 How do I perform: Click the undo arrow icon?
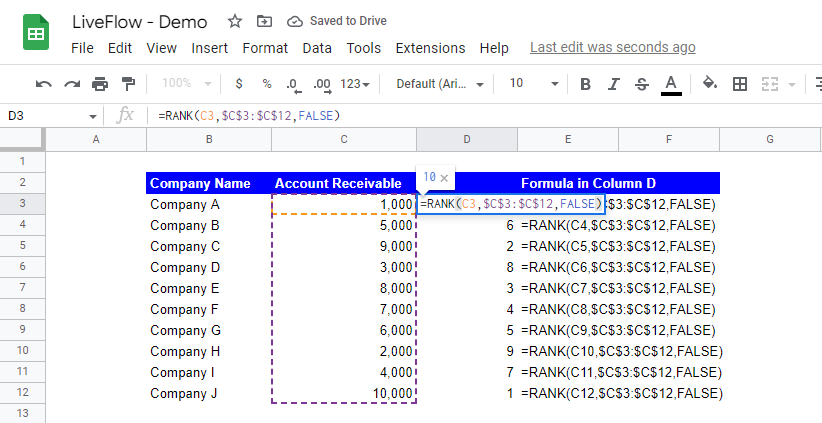(43, 84)
